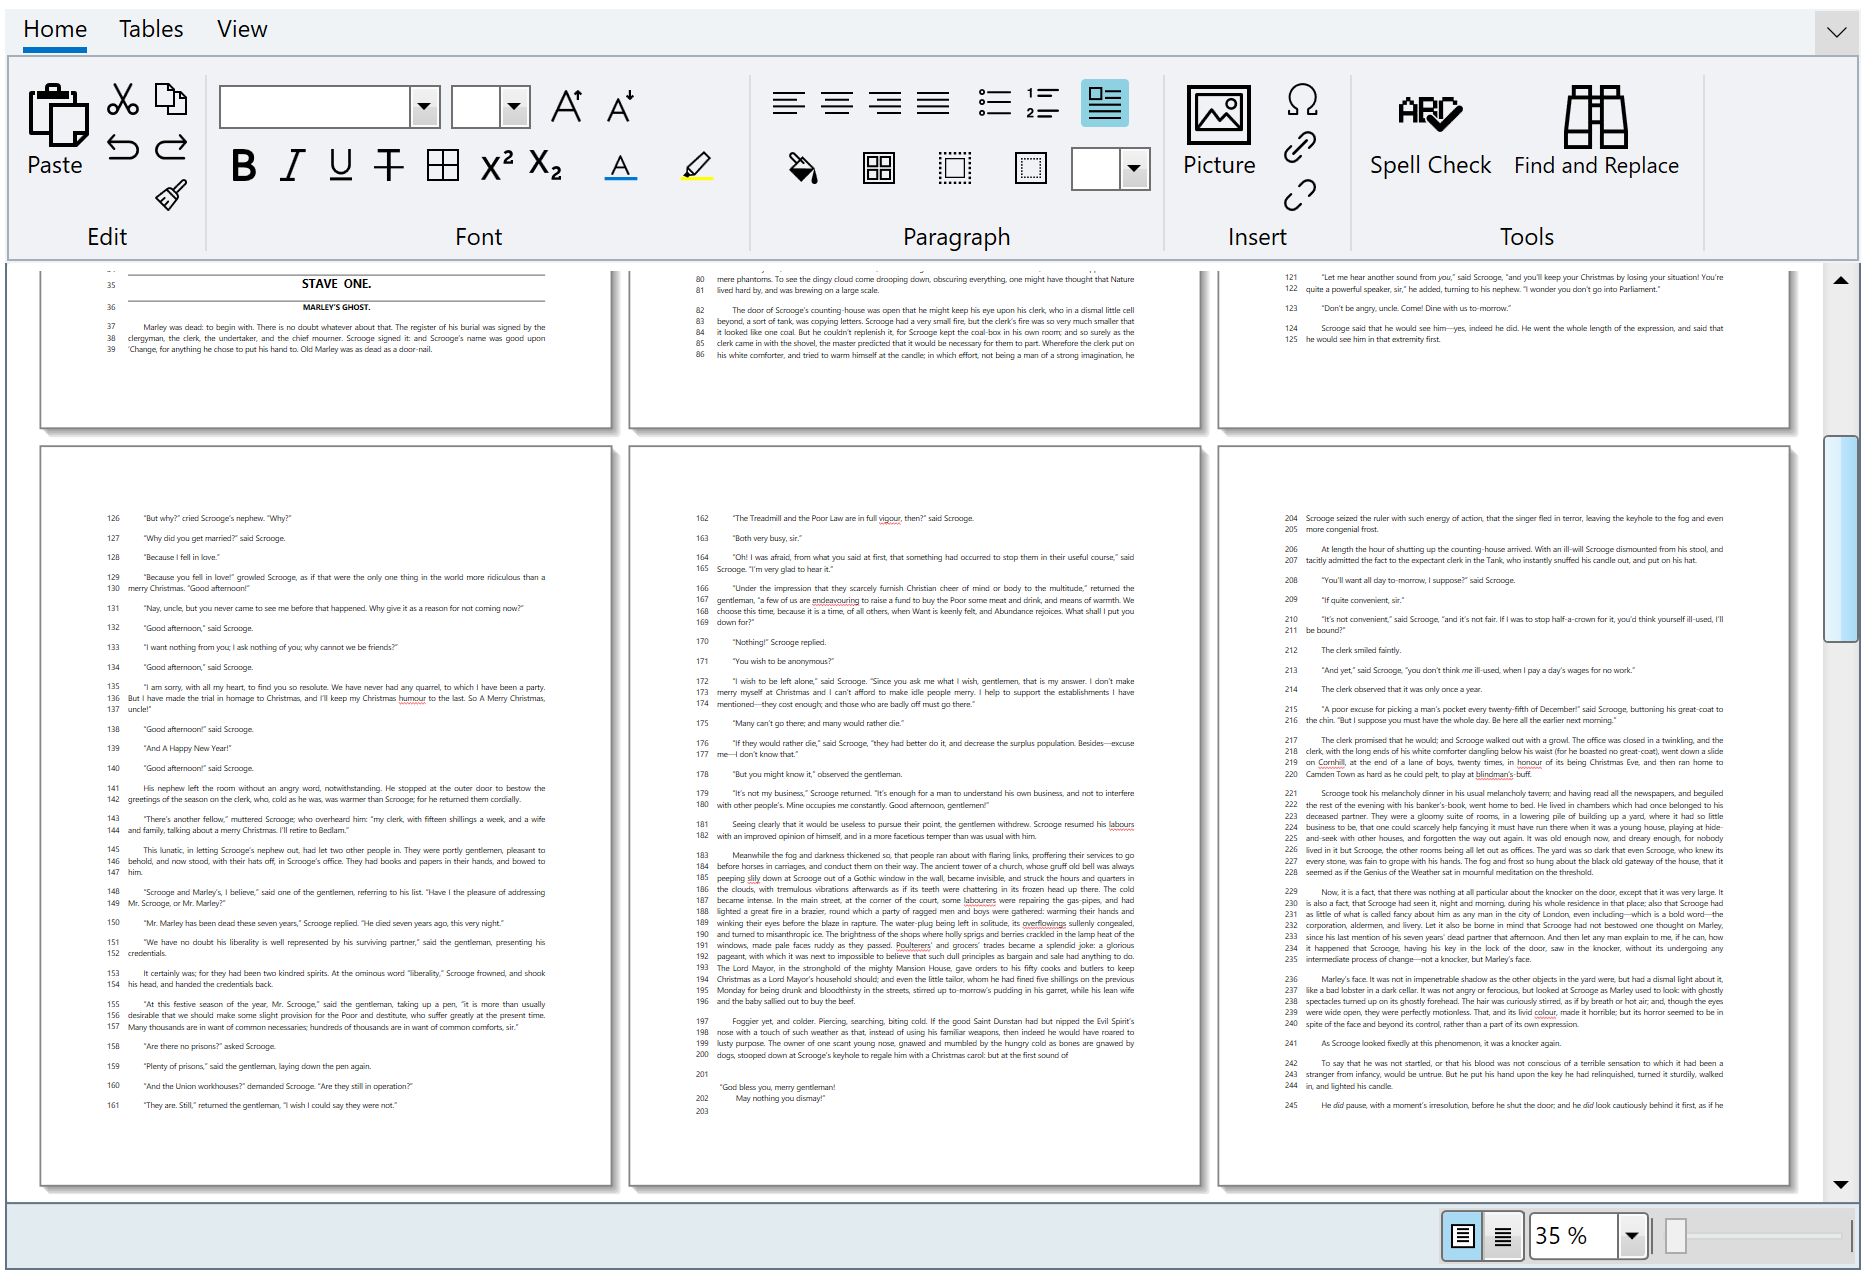Click the lower link icon in Insert
The image size is (1870, 1282).
1300,195
